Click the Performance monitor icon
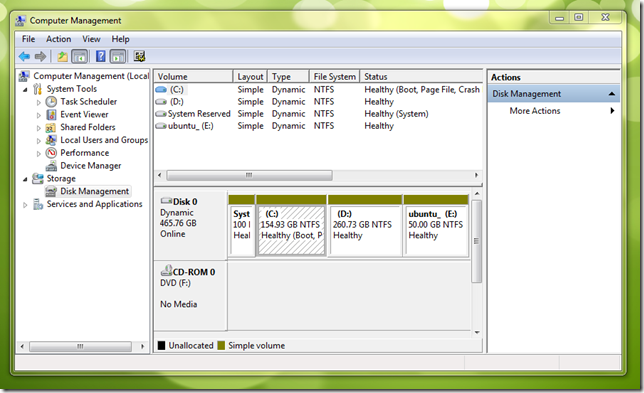The height and width of the screenshot is (393, 644). pos(51,153)
